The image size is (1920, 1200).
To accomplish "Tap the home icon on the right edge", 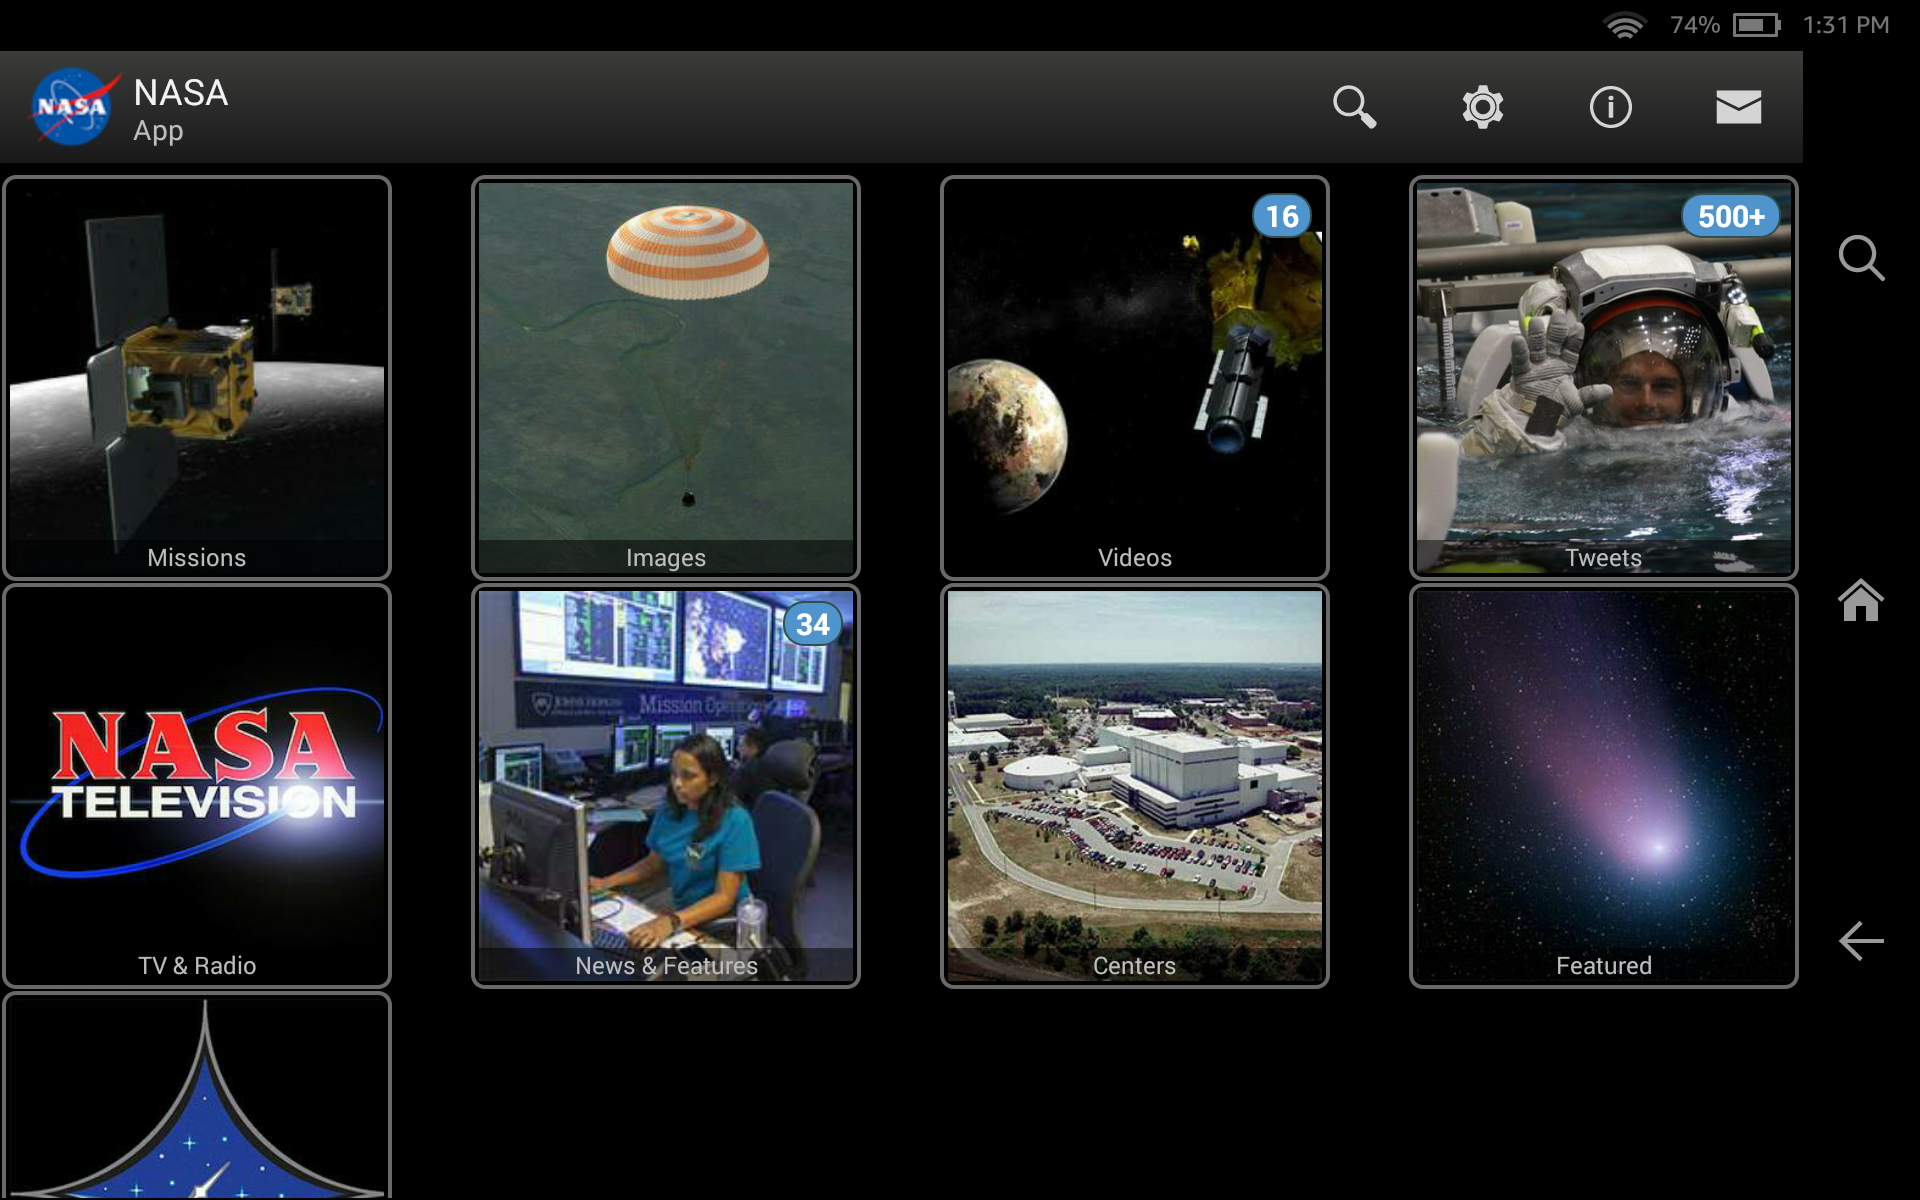I will click(x=1861, y=601).
